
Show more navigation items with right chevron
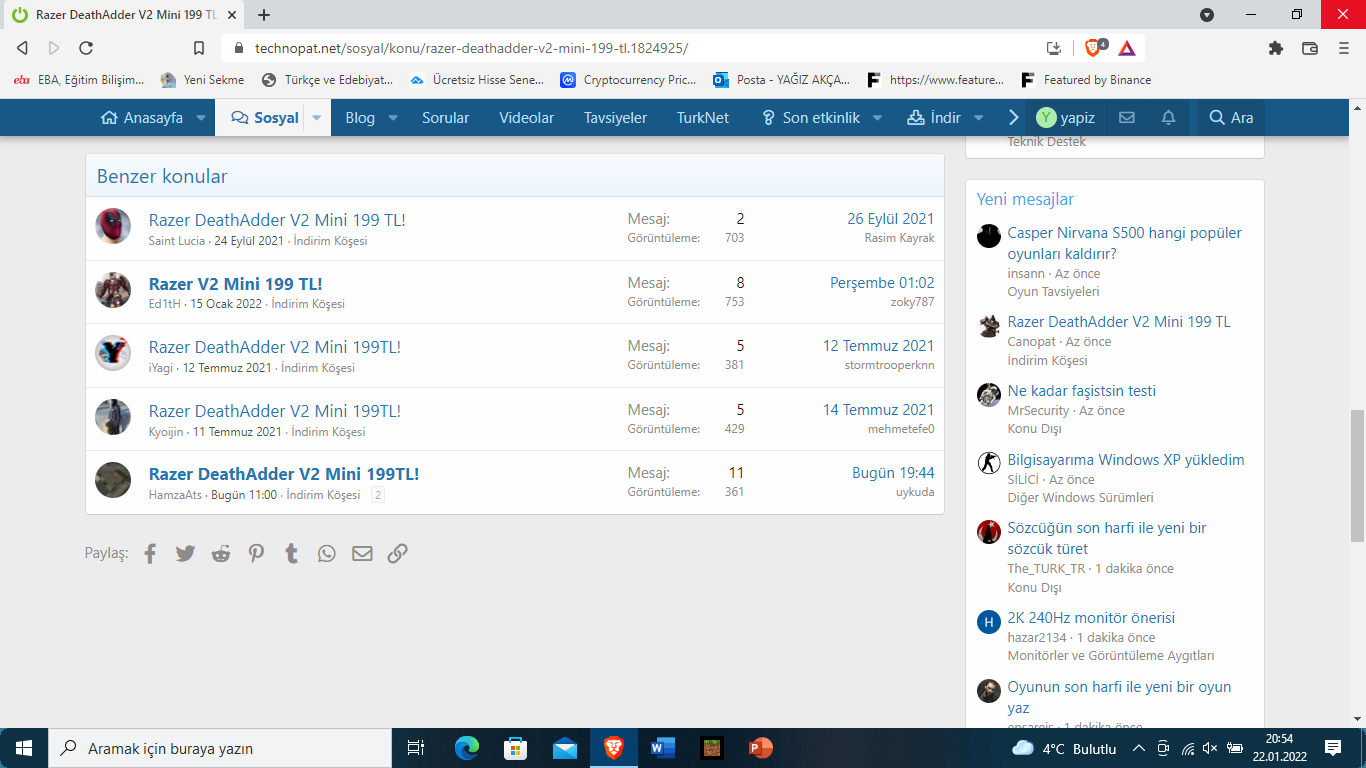[1013, 117]
